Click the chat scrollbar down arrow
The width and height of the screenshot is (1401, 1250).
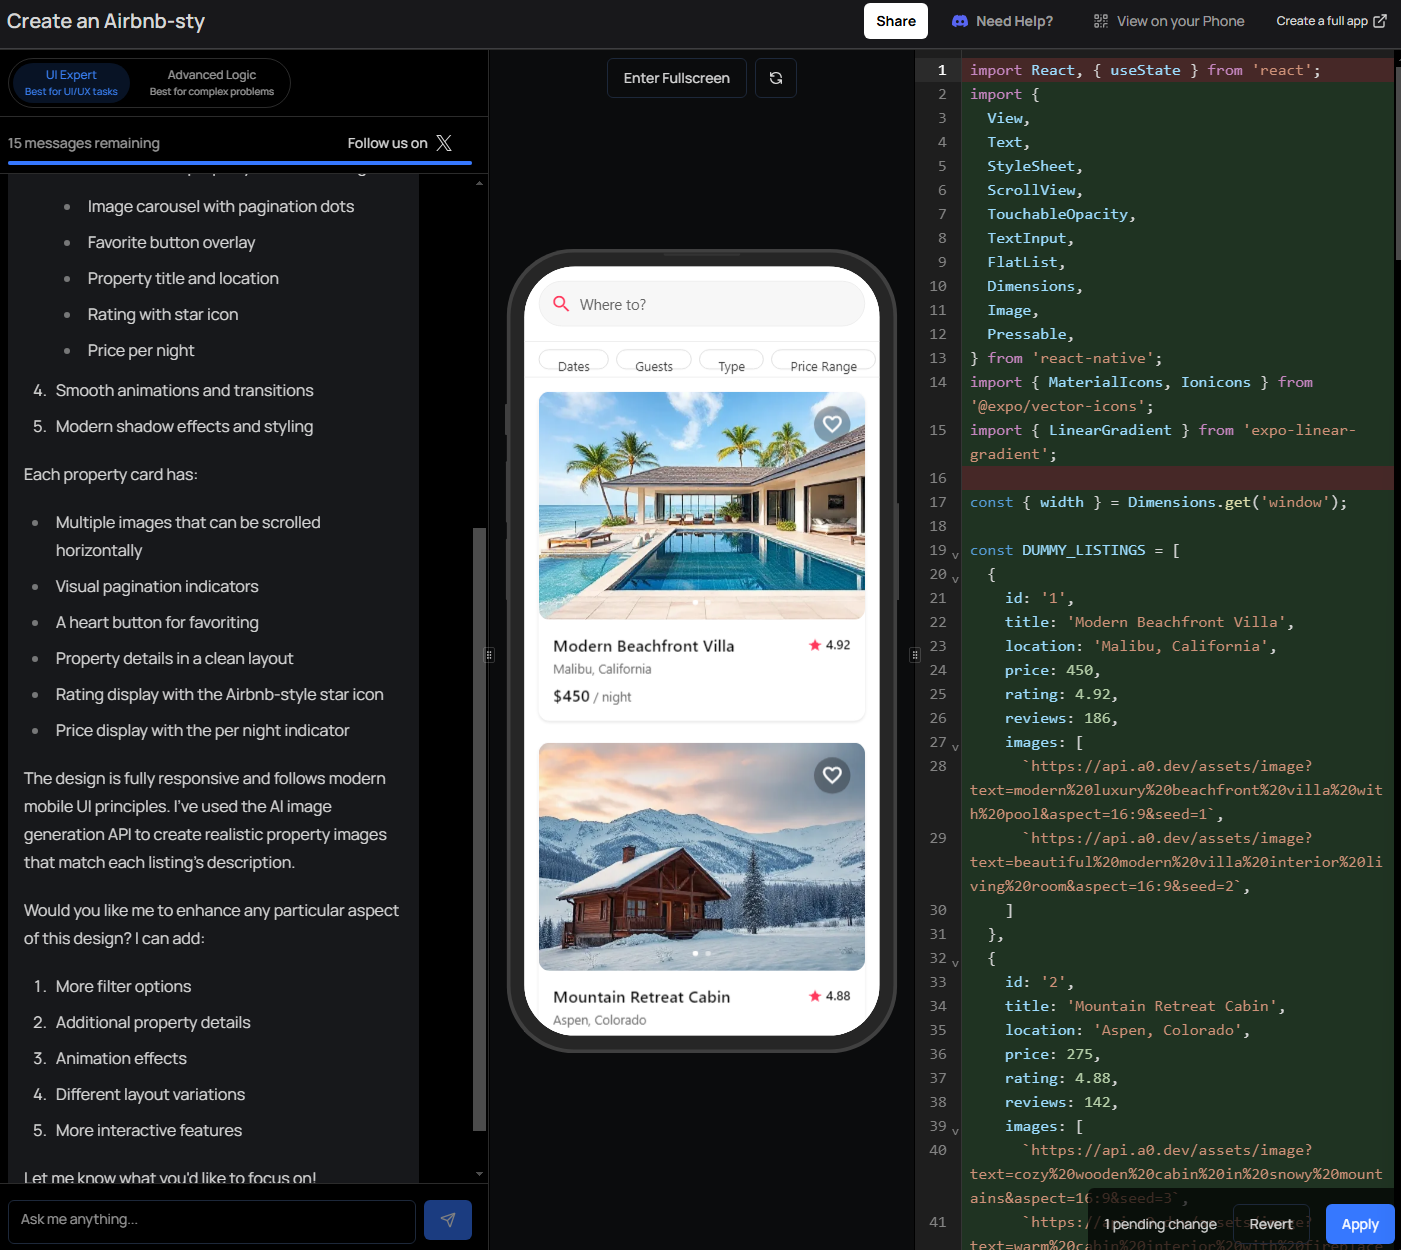coord(480,1173)
